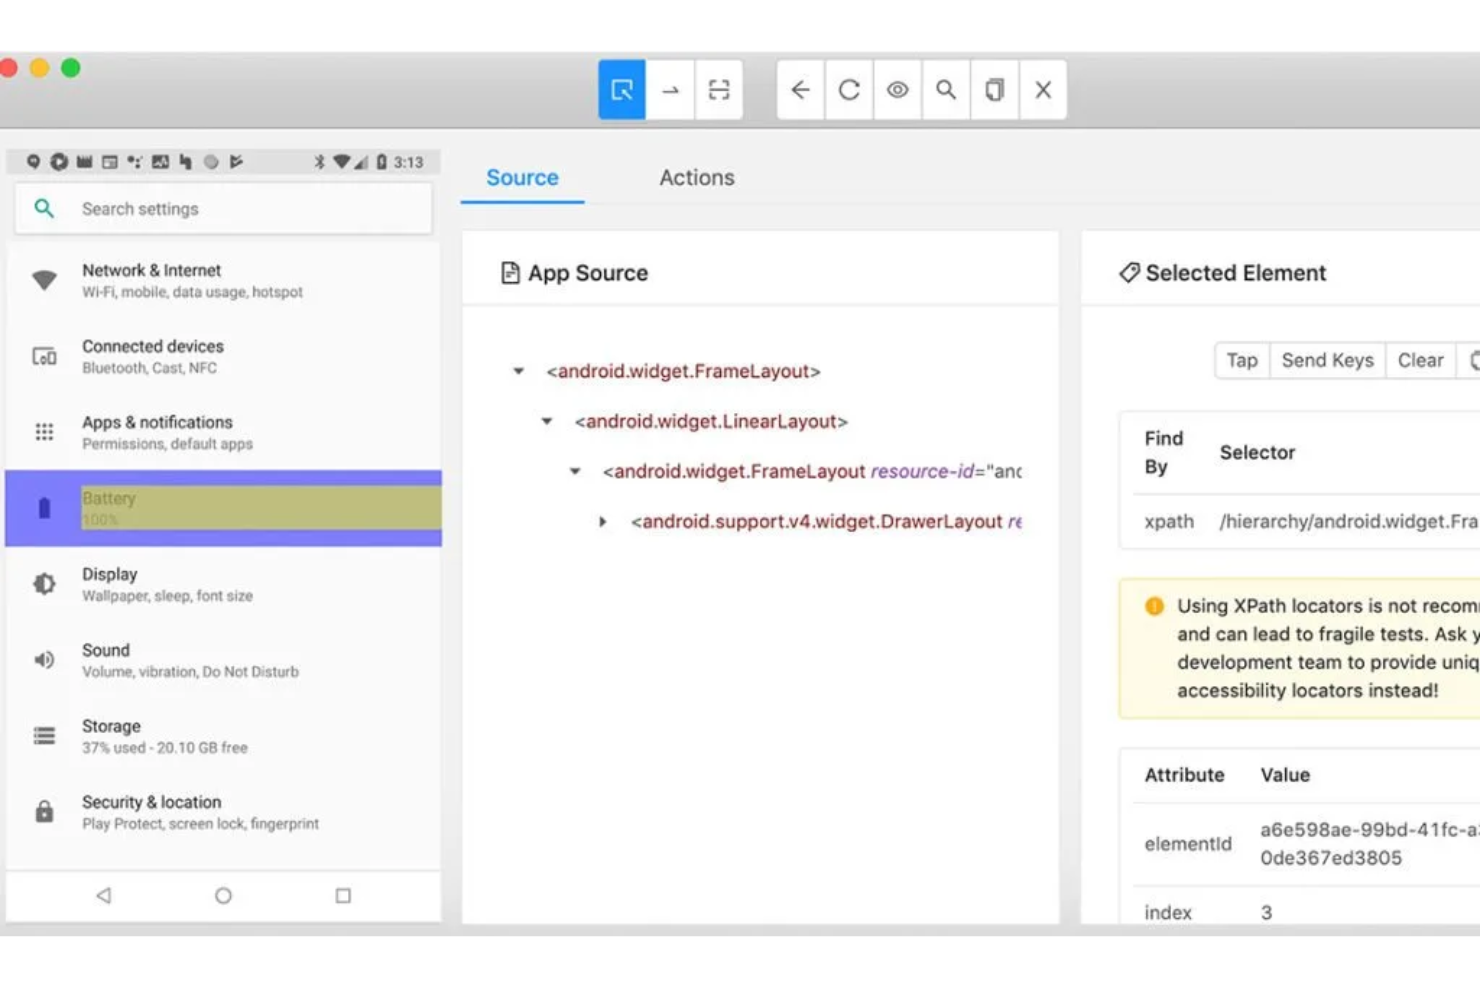Open search for element dialog
1480x987 pixels.
[945, 90]
